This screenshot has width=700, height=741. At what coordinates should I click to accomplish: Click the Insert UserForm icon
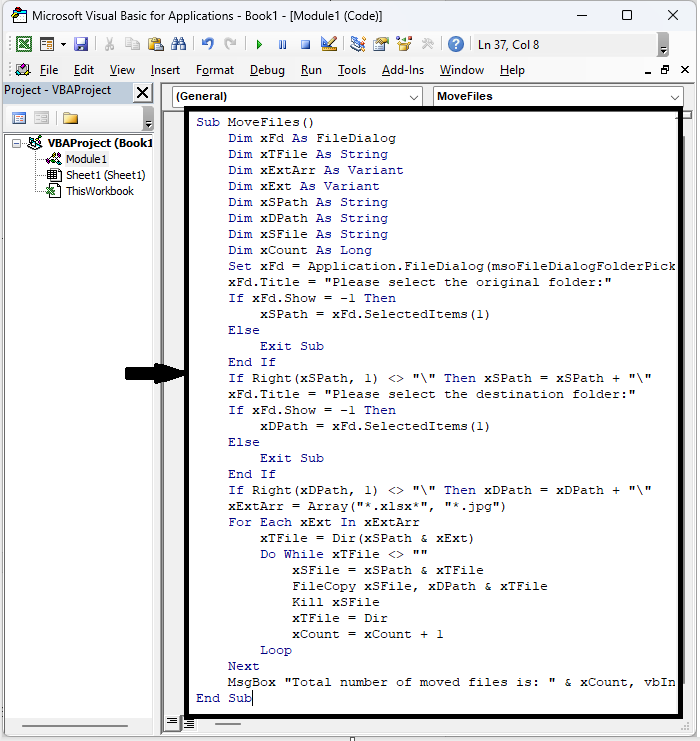pos(47,44)
